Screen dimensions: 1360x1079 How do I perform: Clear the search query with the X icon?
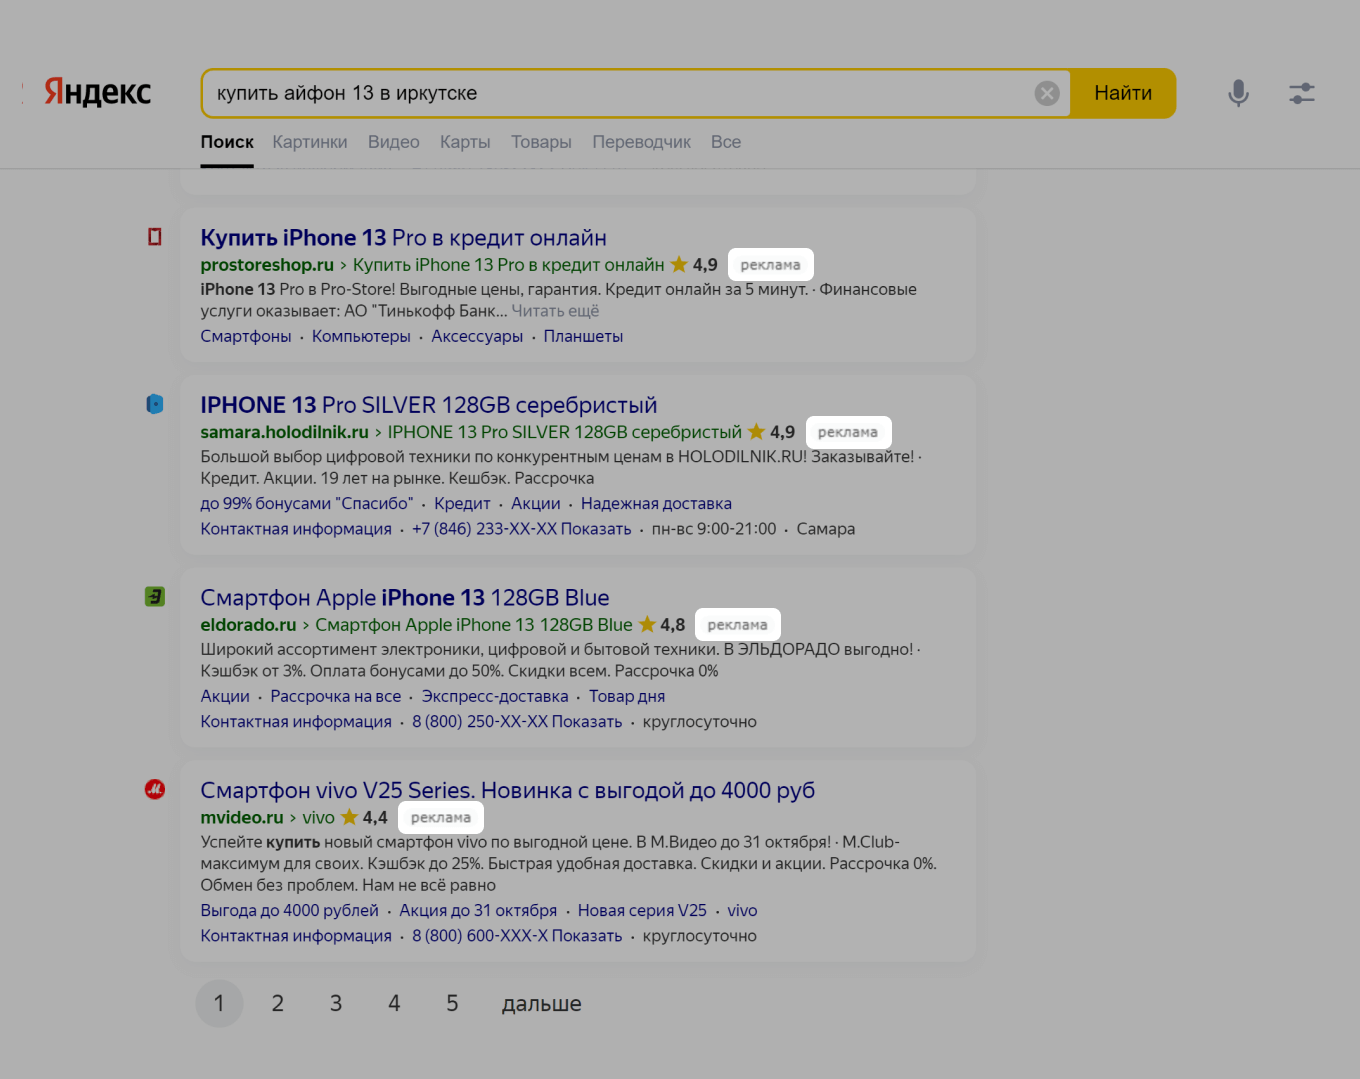click(1046, 93)
